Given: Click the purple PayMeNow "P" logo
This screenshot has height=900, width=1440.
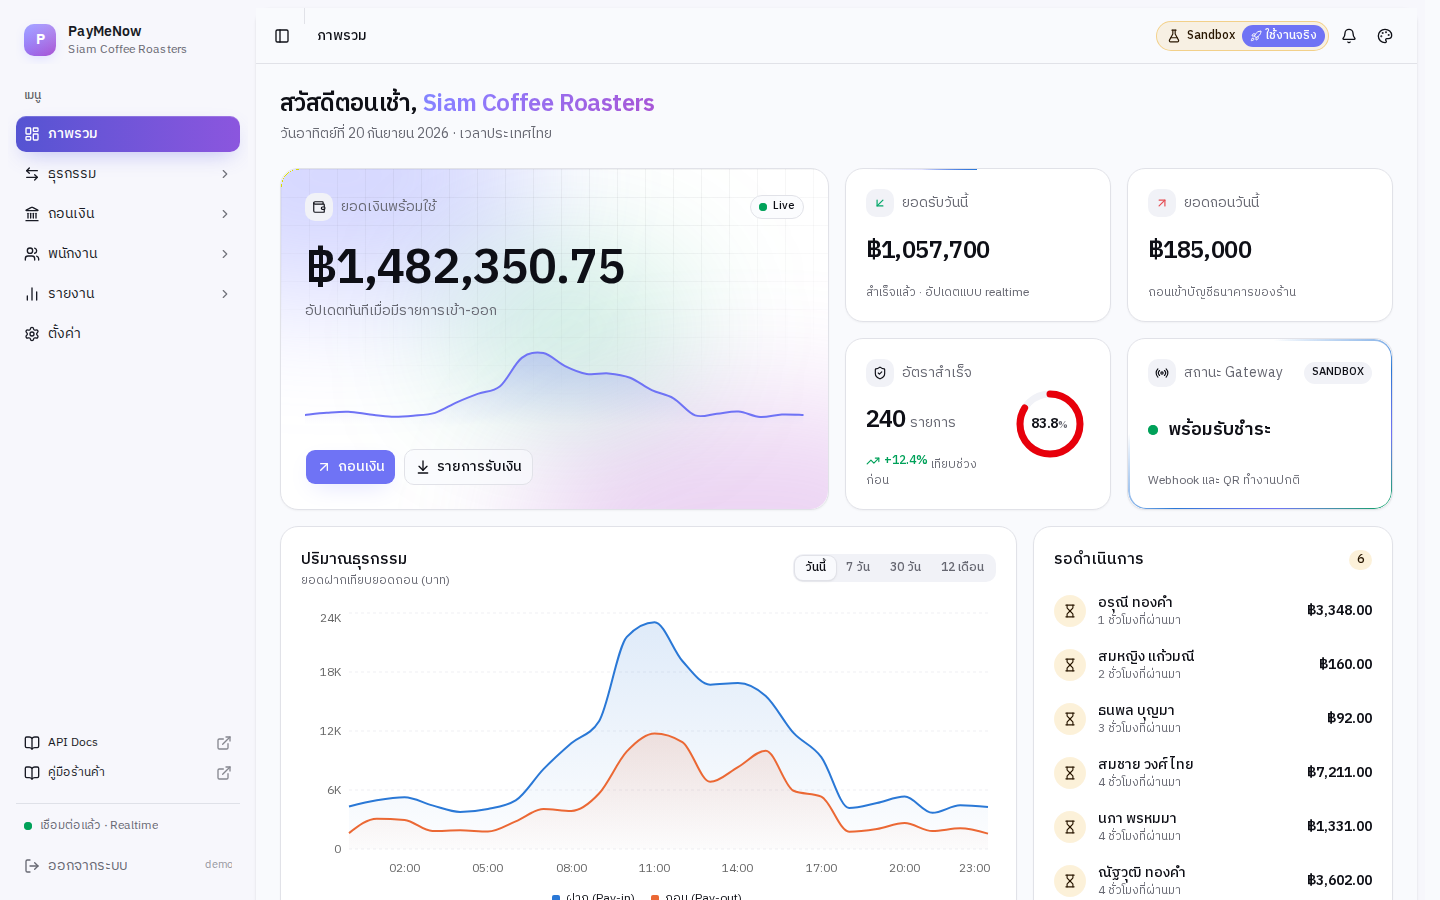Looking at the screenshot, I should (x=40, y=40).
